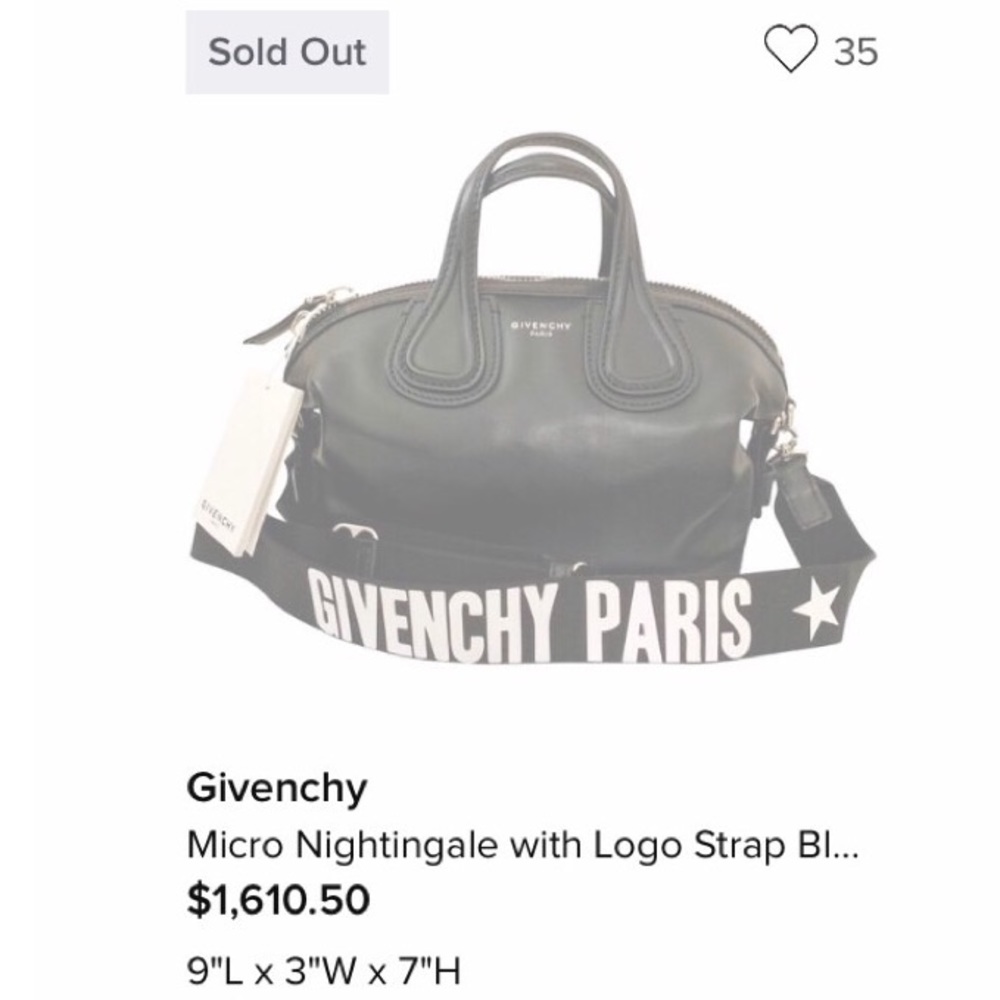Click the small Givenchy Paris logo on bag
The width and height of the screenshot is (1000, 1000).
click(x=531, y=327)
